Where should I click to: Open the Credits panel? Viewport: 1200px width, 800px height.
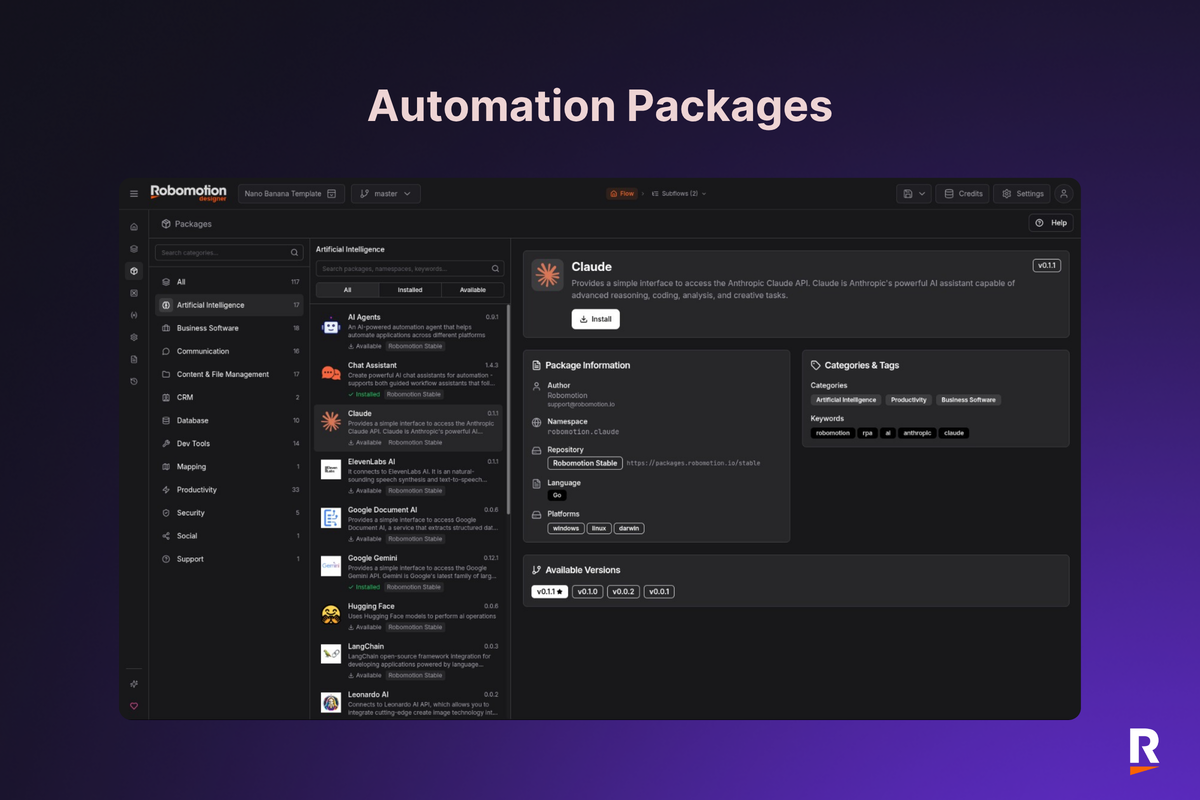(x=961, y=193)
